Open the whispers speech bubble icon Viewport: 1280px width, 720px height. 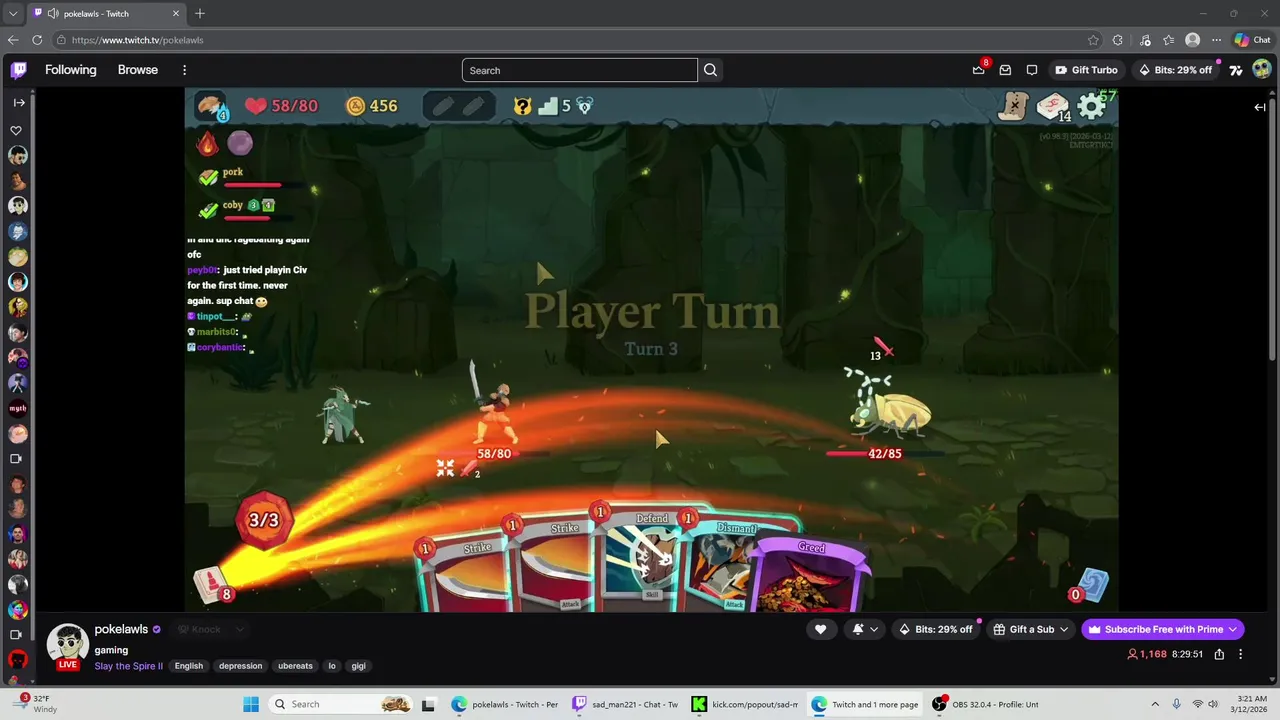1032,70
